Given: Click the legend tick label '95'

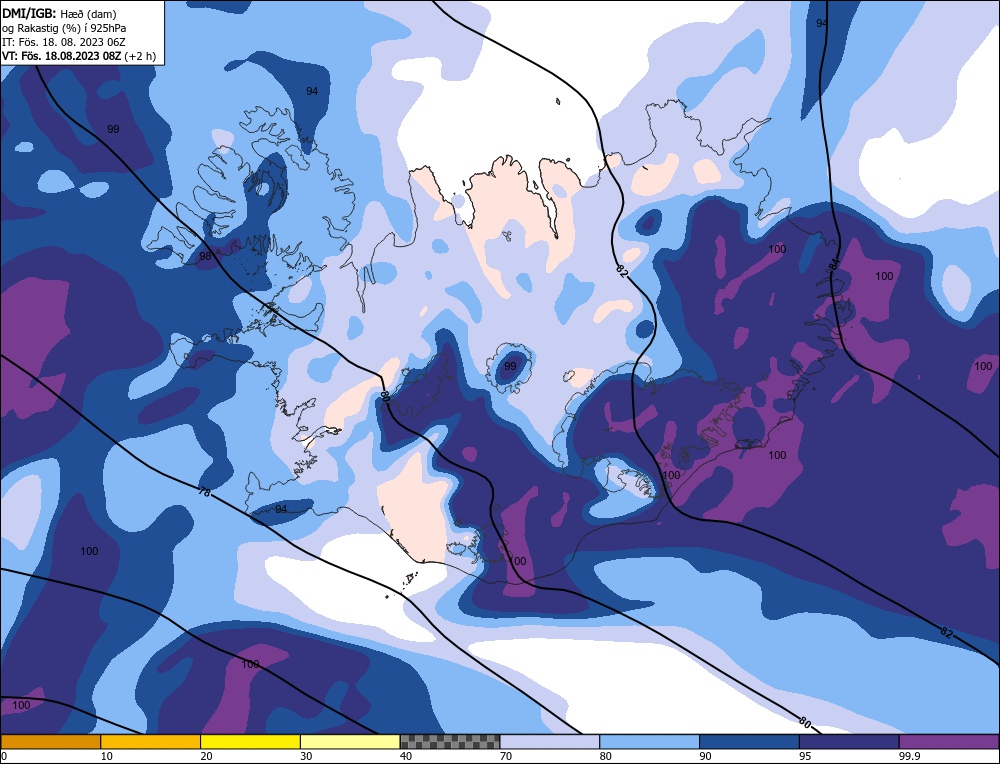Looking at the screenshot, I should [805, 756].
